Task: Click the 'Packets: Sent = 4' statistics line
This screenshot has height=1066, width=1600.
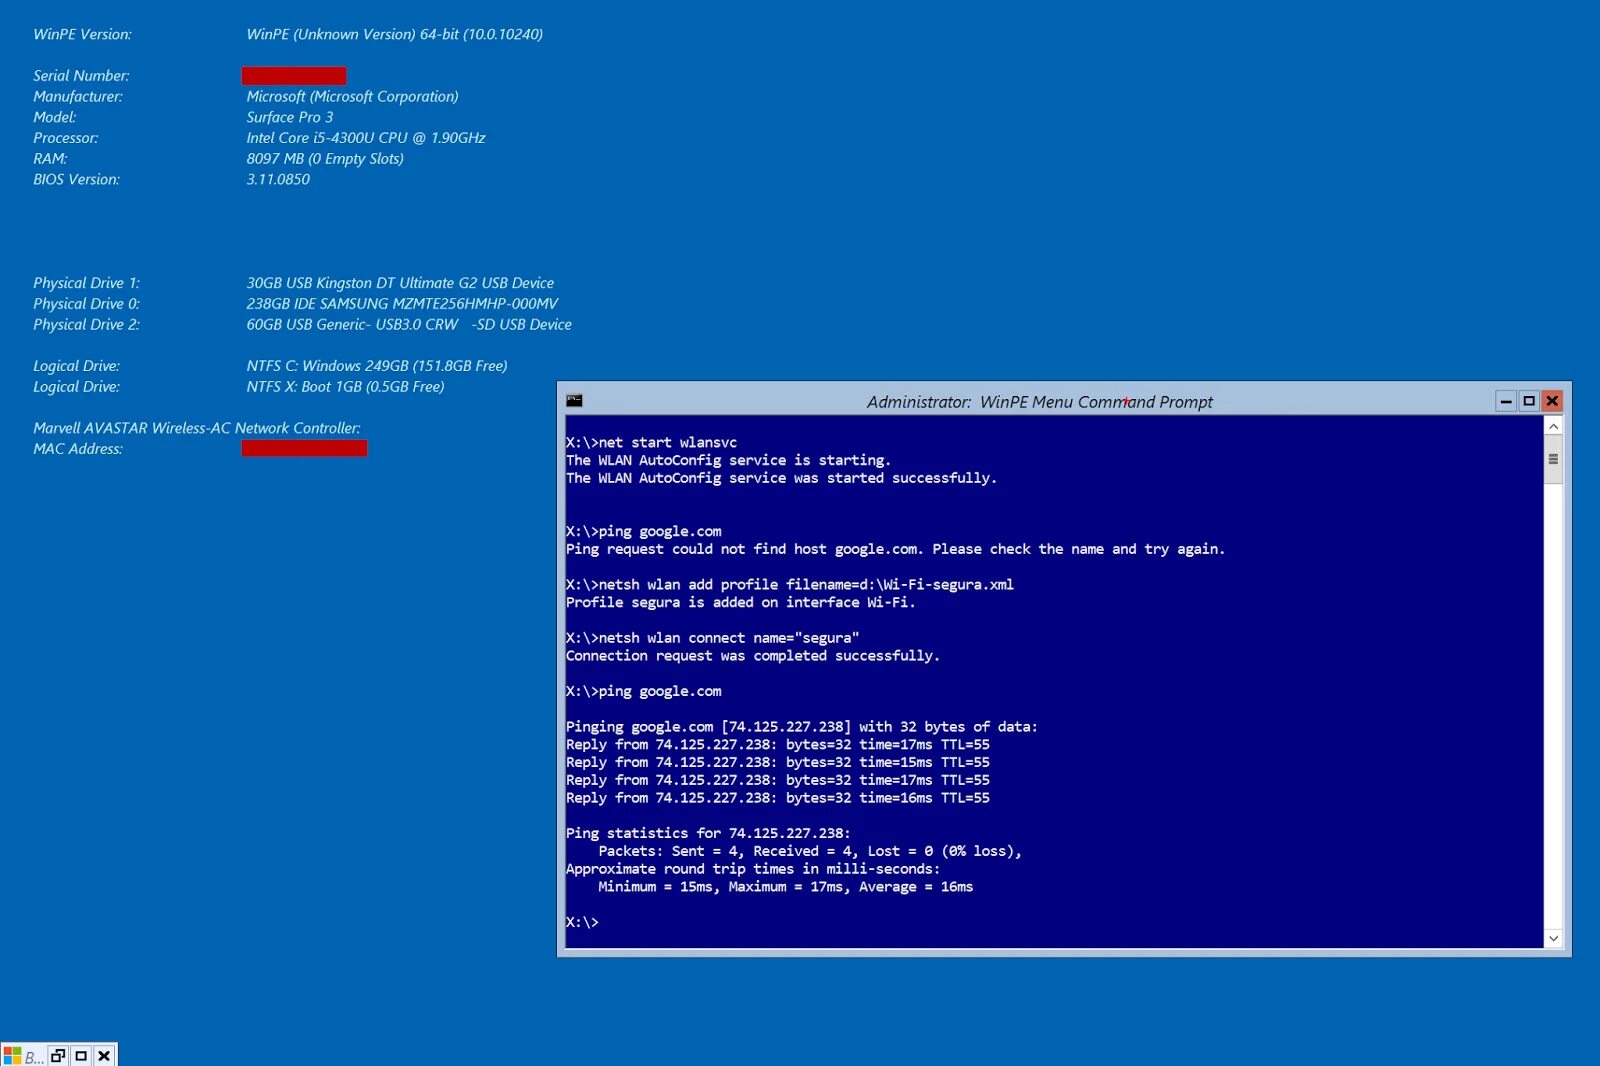Action: coord(810,851)
